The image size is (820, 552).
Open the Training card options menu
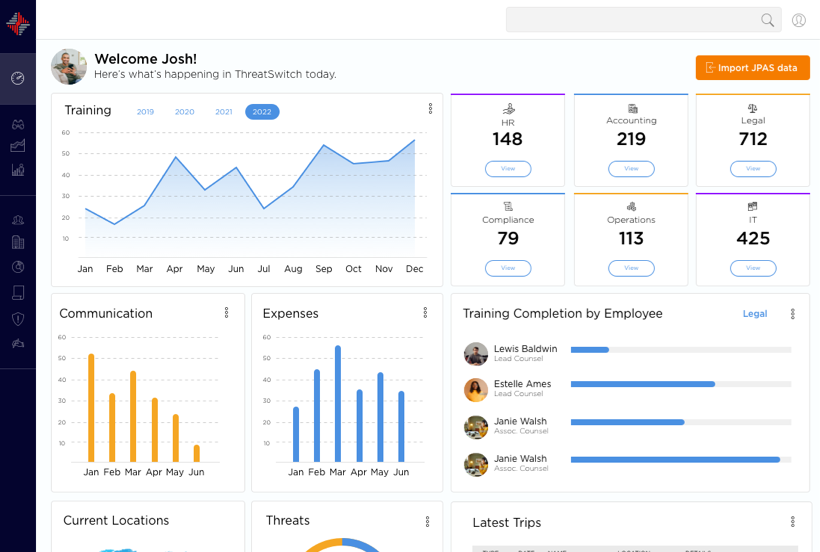pos(430,109)
